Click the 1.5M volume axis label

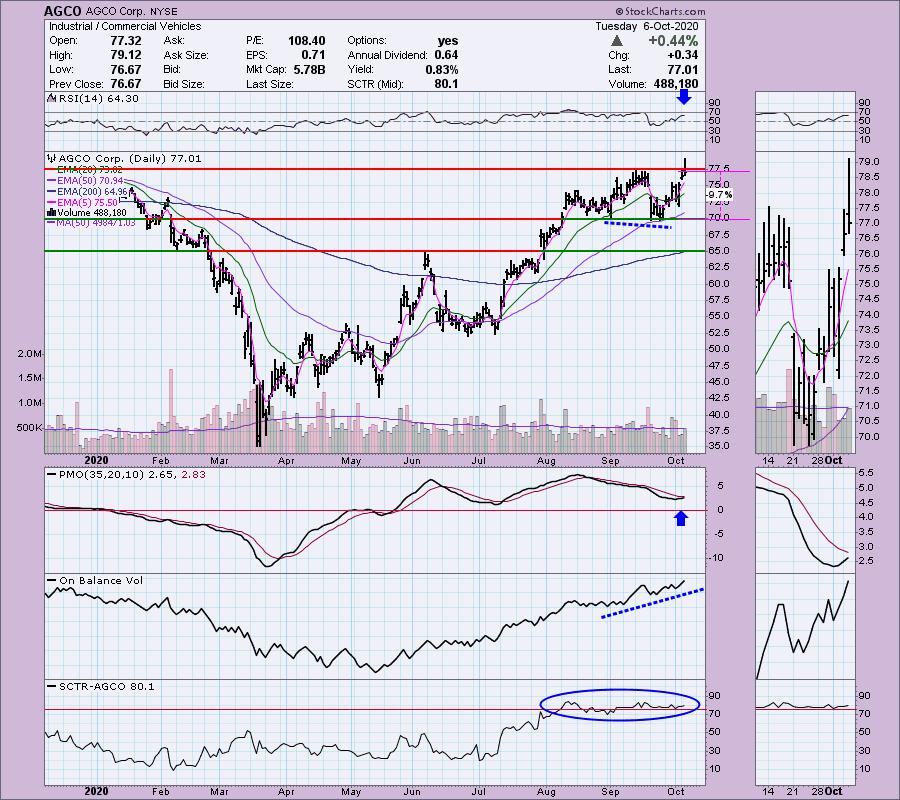[29, 378]
